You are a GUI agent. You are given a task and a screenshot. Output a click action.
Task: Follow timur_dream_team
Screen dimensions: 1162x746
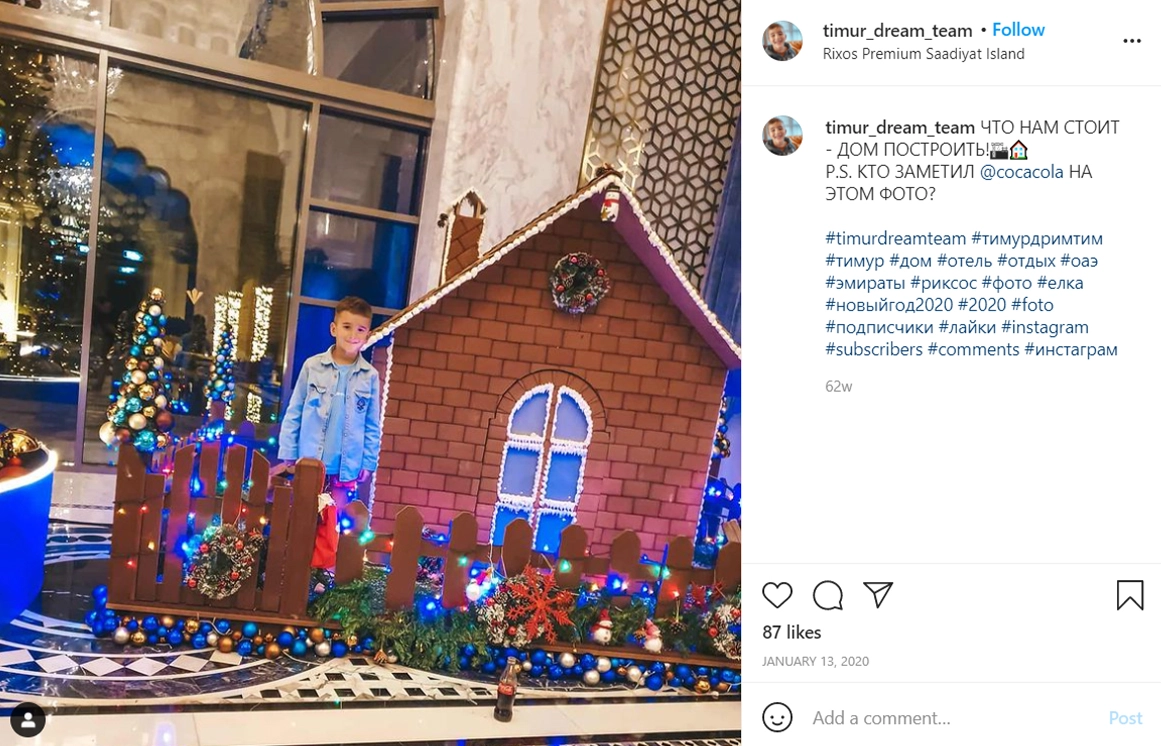1018,30
